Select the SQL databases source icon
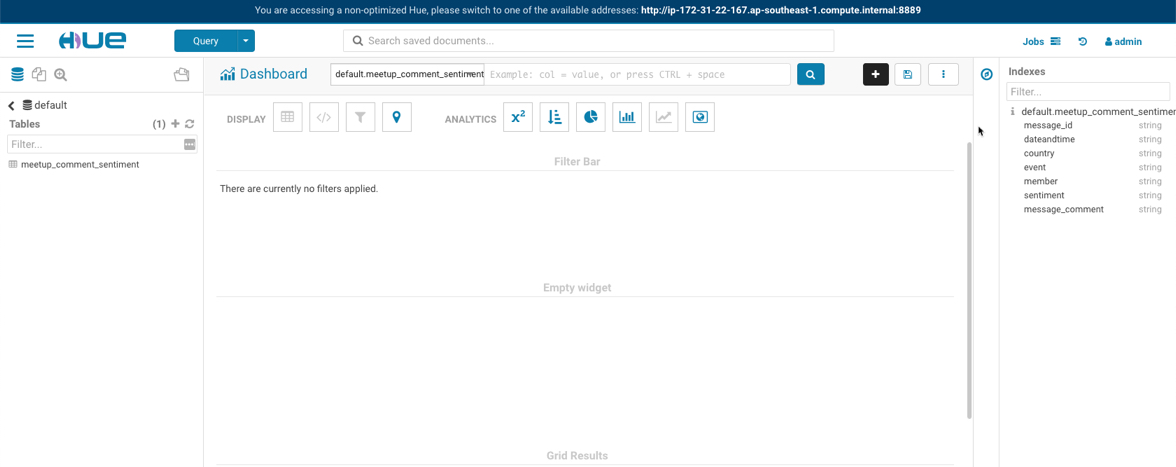 pos(17,74)
